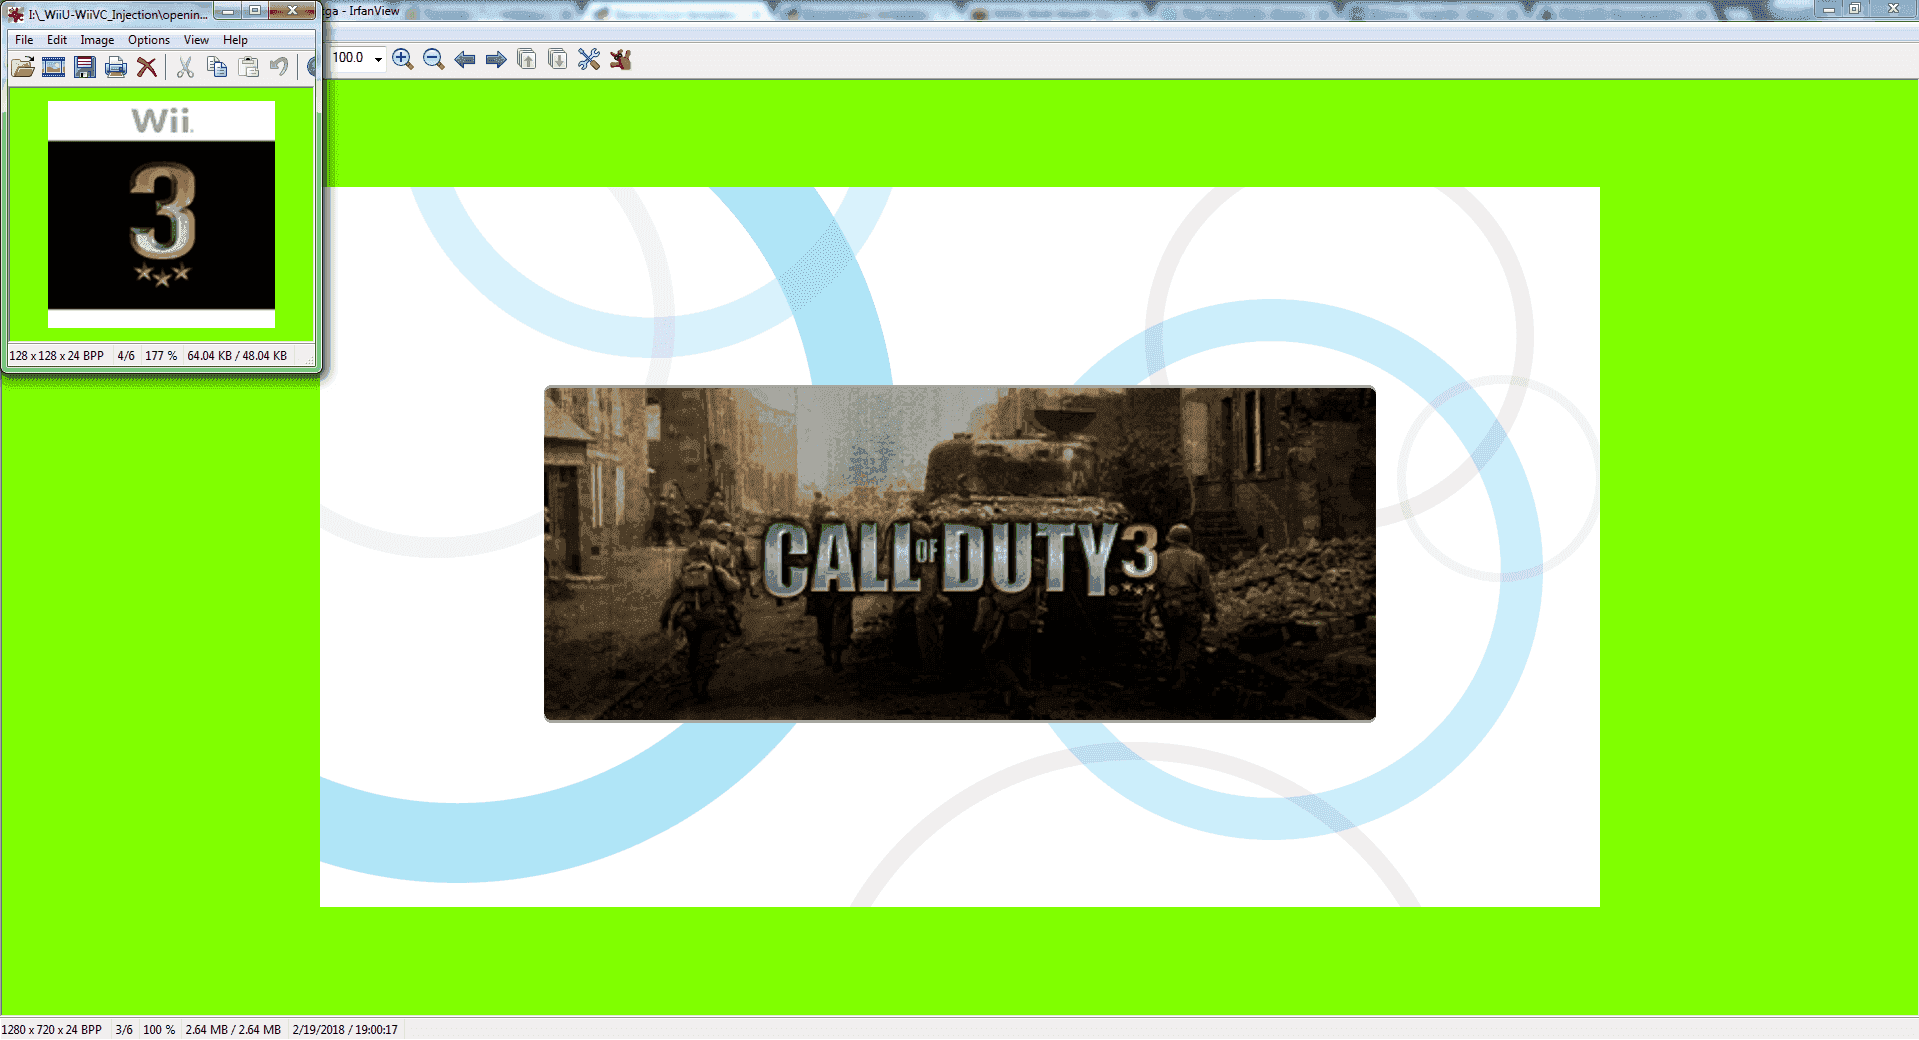This screenshot has height=1040, width=1919.
Task: Start slideshow from the small window toolbar
Action: click(x=54, y=67)
